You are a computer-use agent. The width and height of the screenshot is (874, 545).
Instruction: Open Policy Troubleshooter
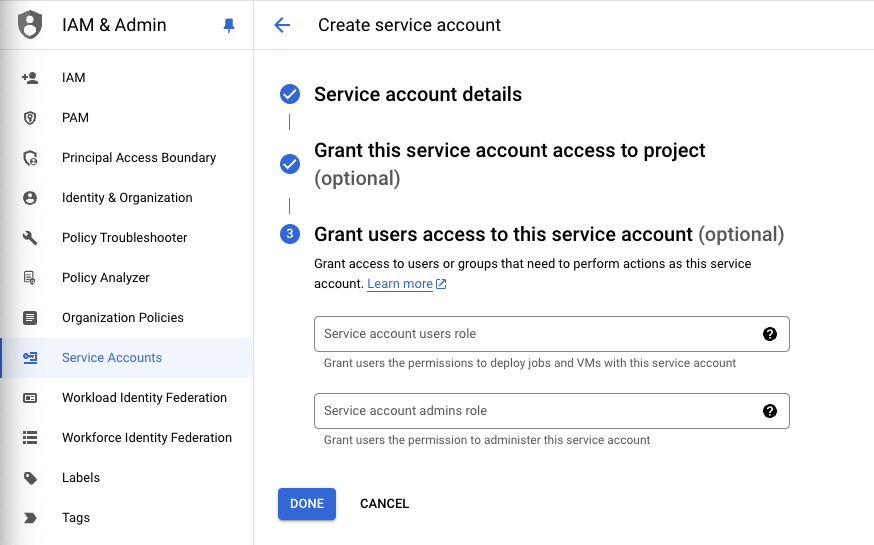[x=127, y=238]
